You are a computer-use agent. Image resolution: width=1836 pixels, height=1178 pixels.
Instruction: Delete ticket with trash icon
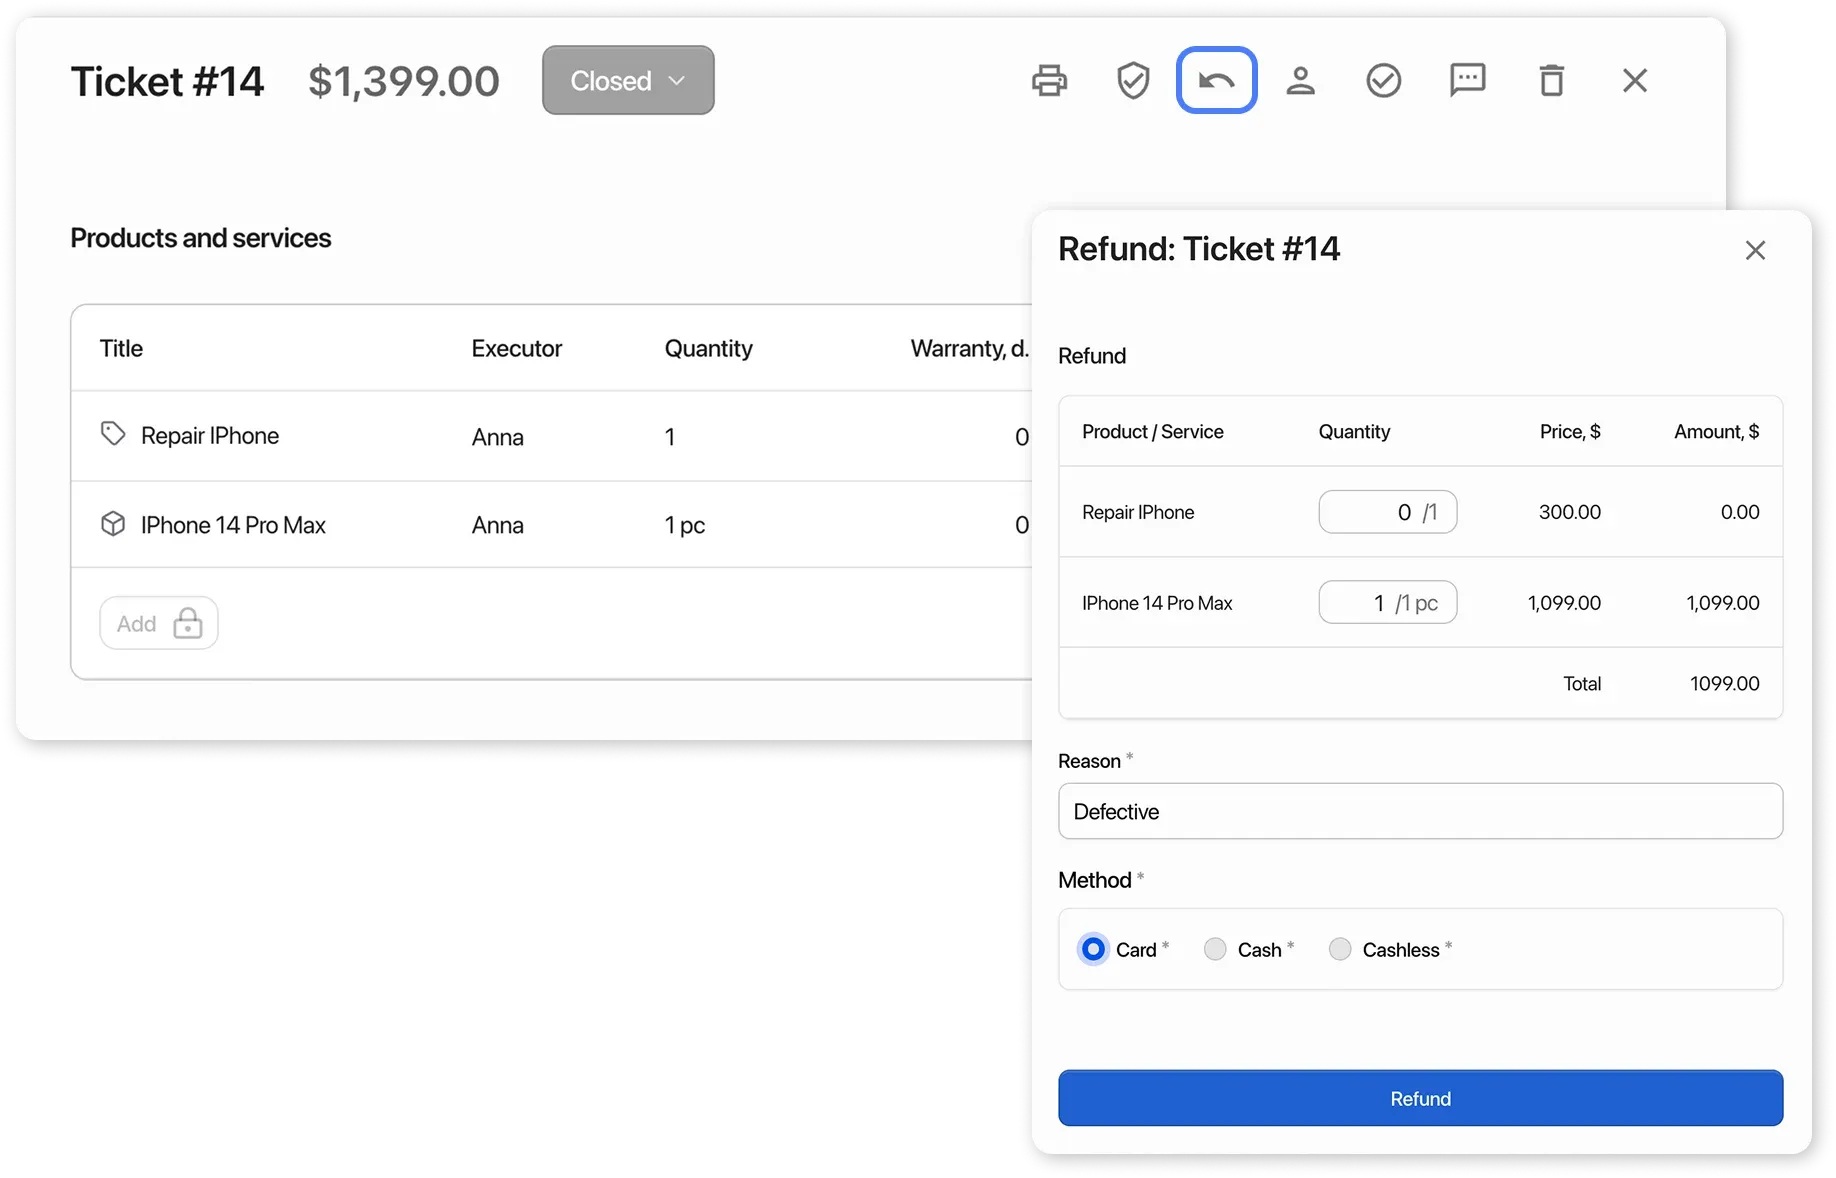tap(1551, 81)
